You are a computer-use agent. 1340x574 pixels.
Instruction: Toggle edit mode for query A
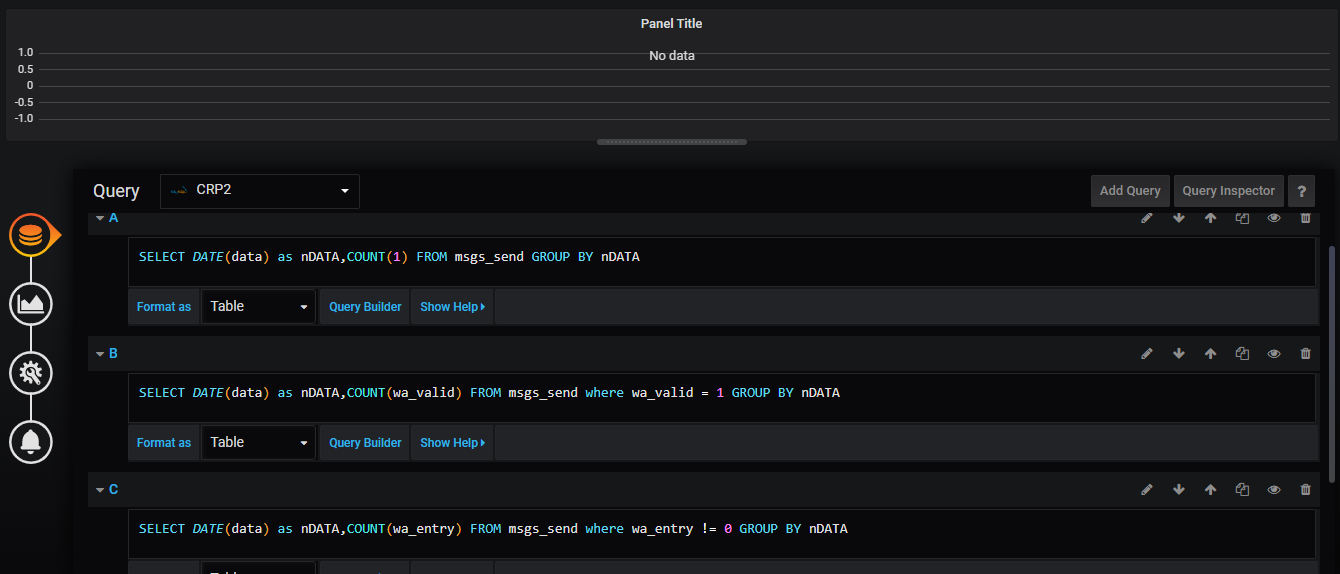pyautogui.click(x=1147, y=217)
